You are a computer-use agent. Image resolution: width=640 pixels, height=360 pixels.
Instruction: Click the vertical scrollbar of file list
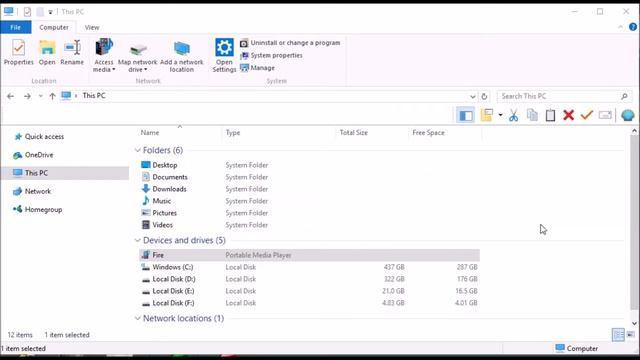click(634, 222)
